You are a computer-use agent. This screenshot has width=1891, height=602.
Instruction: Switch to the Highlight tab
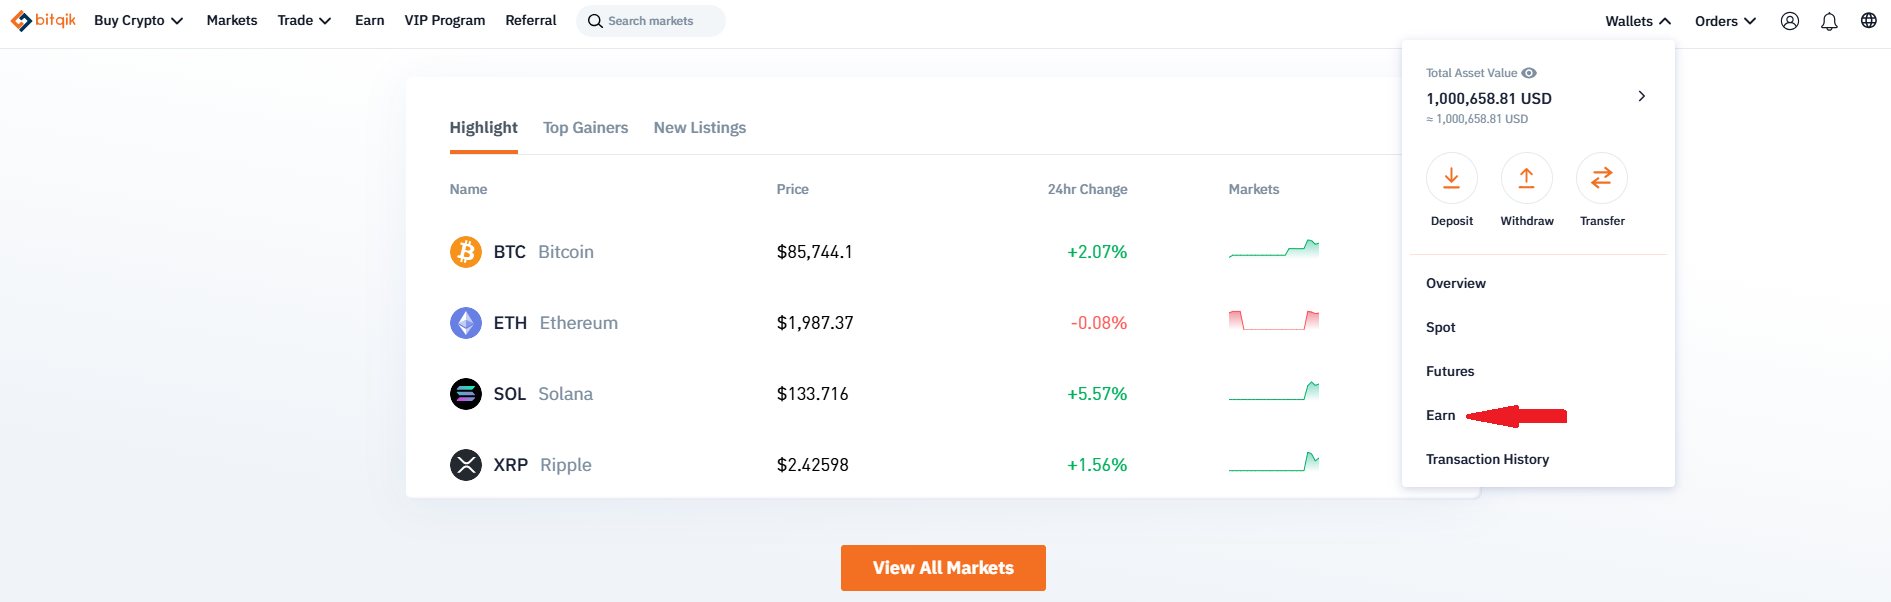(x=483, y=128)
